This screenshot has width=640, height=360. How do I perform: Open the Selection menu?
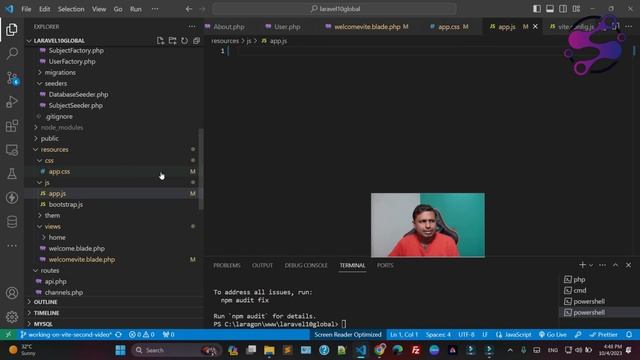click(x=71, y=9)
